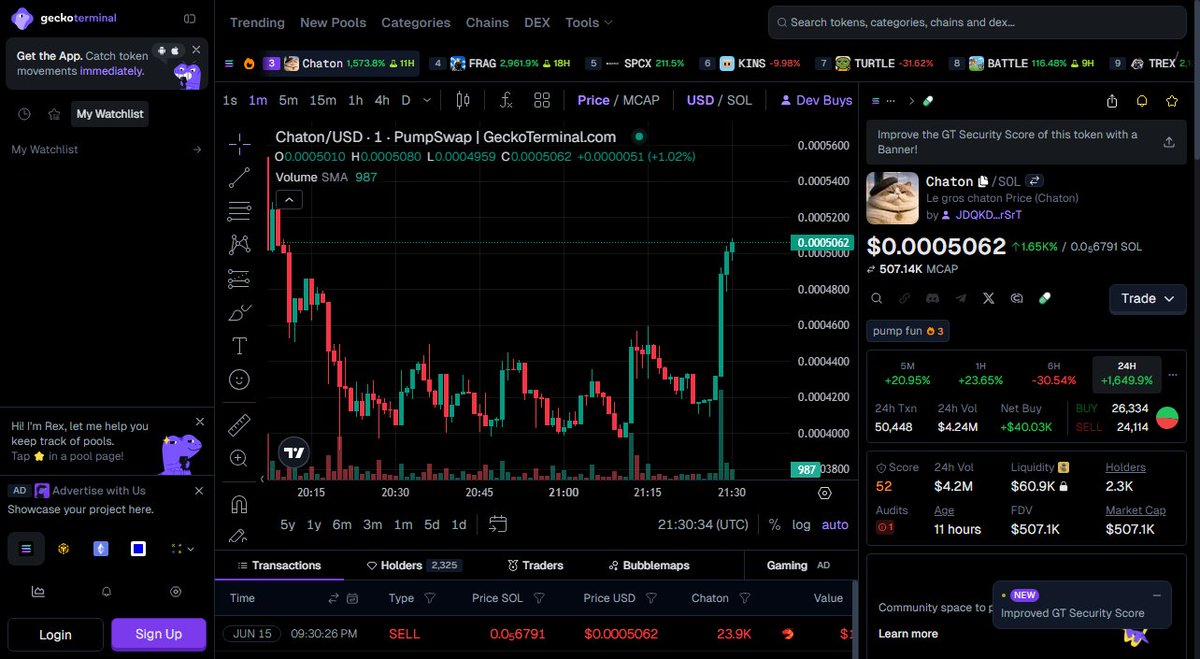Click the Sign Up button
This screenshot has height=659, width=1200.
159,634
